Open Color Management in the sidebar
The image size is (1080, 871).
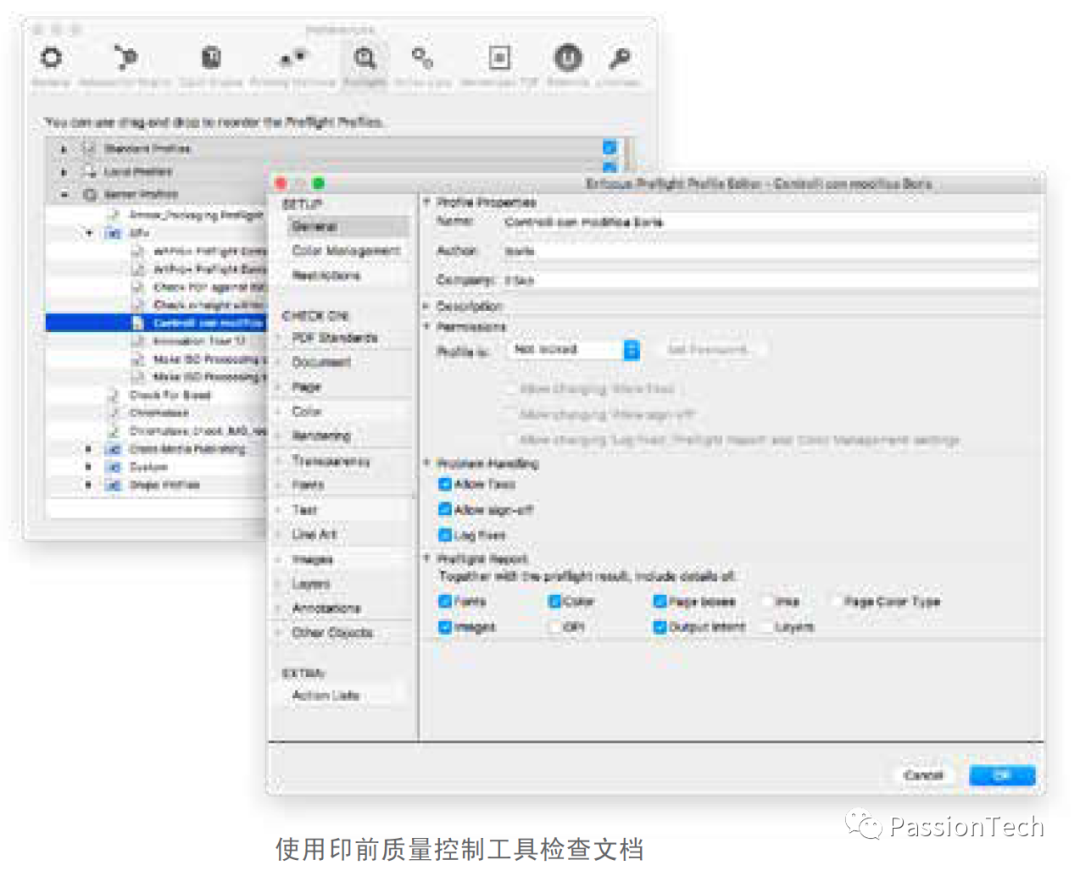point(348,251)
